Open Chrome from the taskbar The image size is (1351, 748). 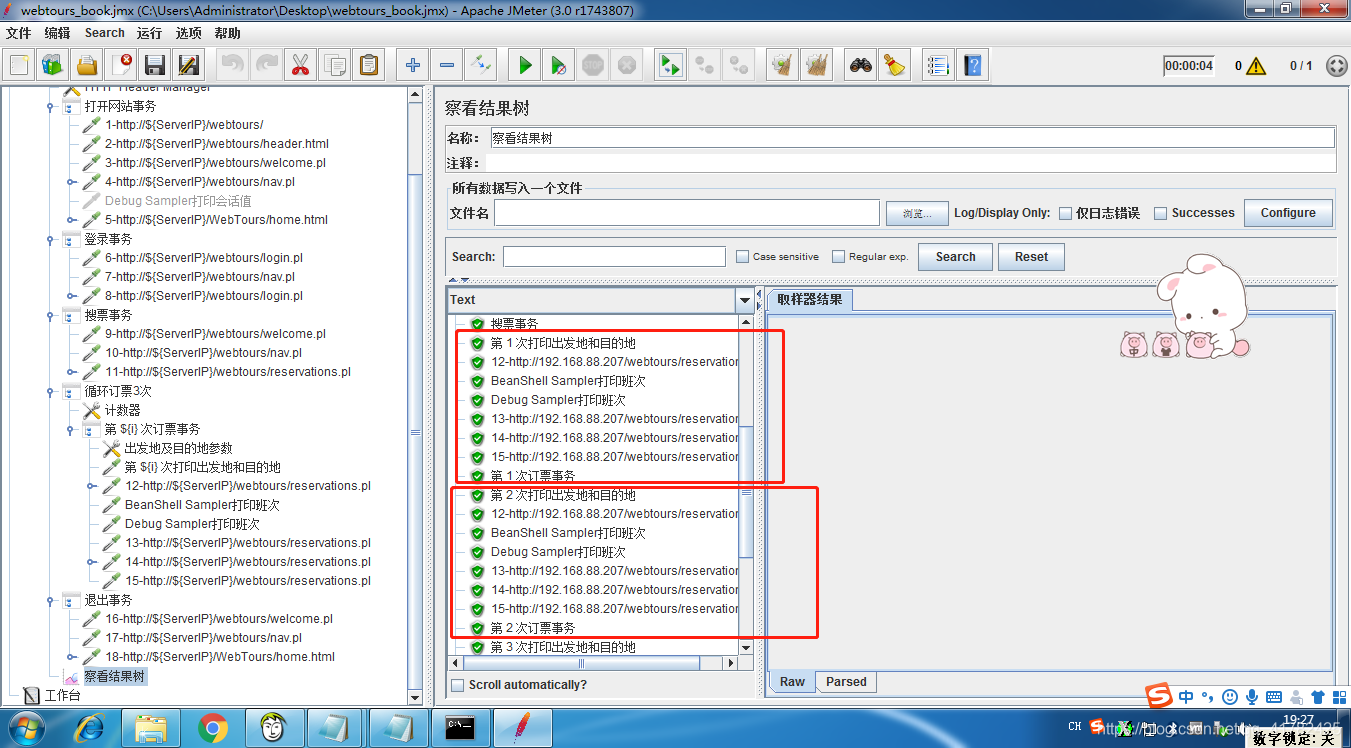(212, 727)
